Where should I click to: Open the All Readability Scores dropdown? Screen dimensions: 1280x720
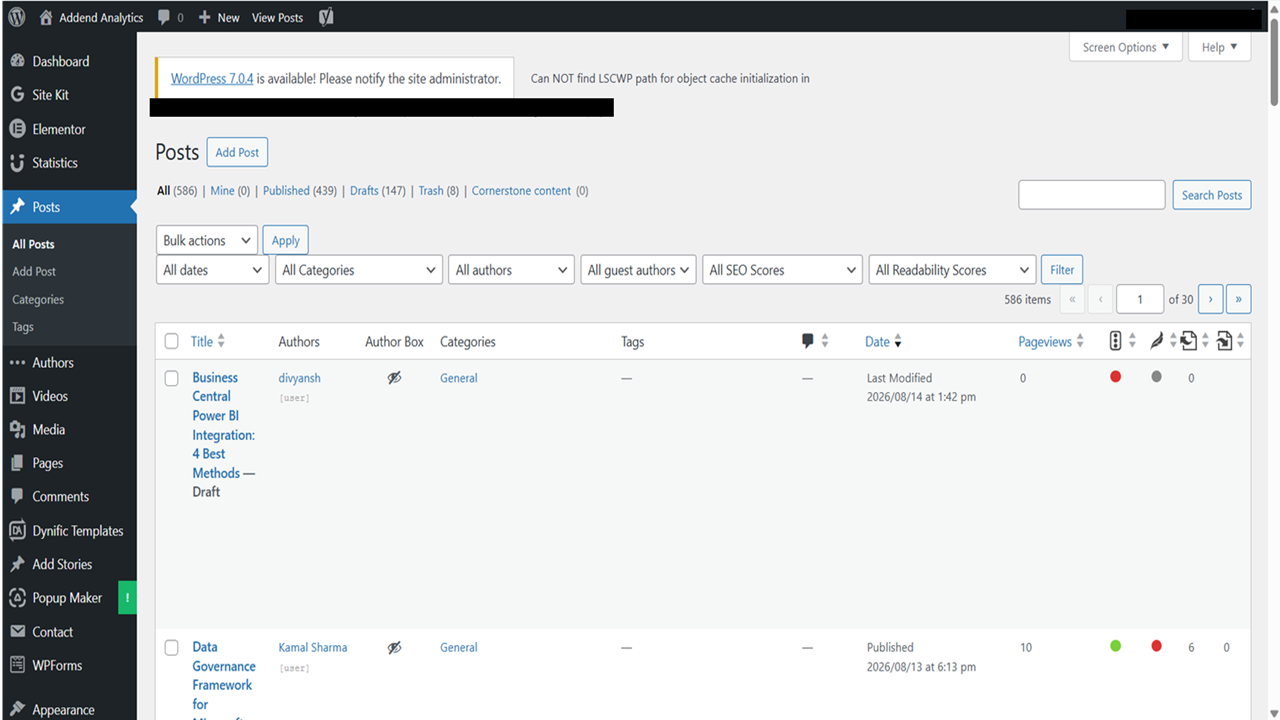pos(952,270)
